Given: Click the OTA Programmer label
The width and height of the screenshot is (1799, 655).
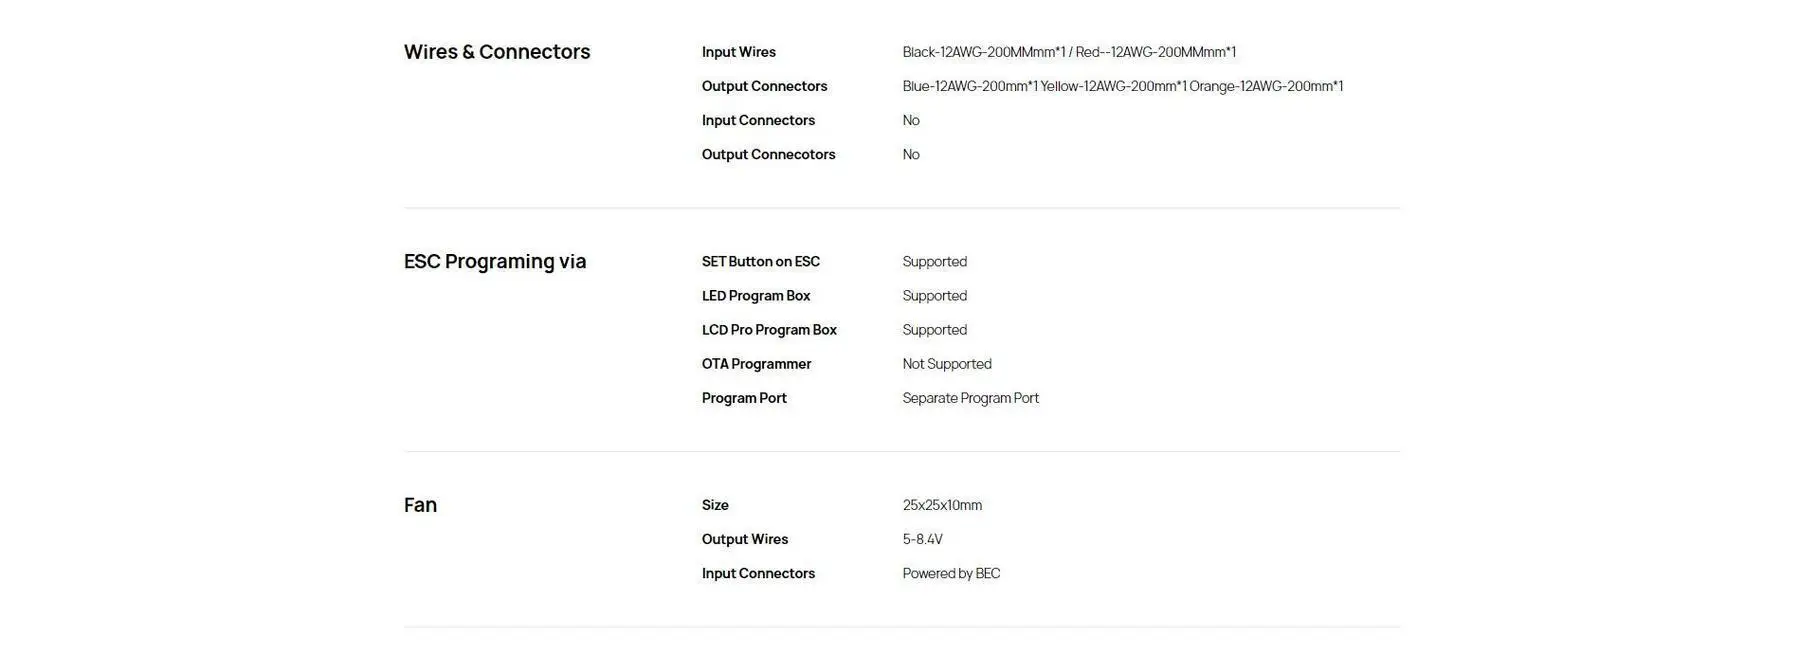Looking at the screenshot, I should (756, 364).
